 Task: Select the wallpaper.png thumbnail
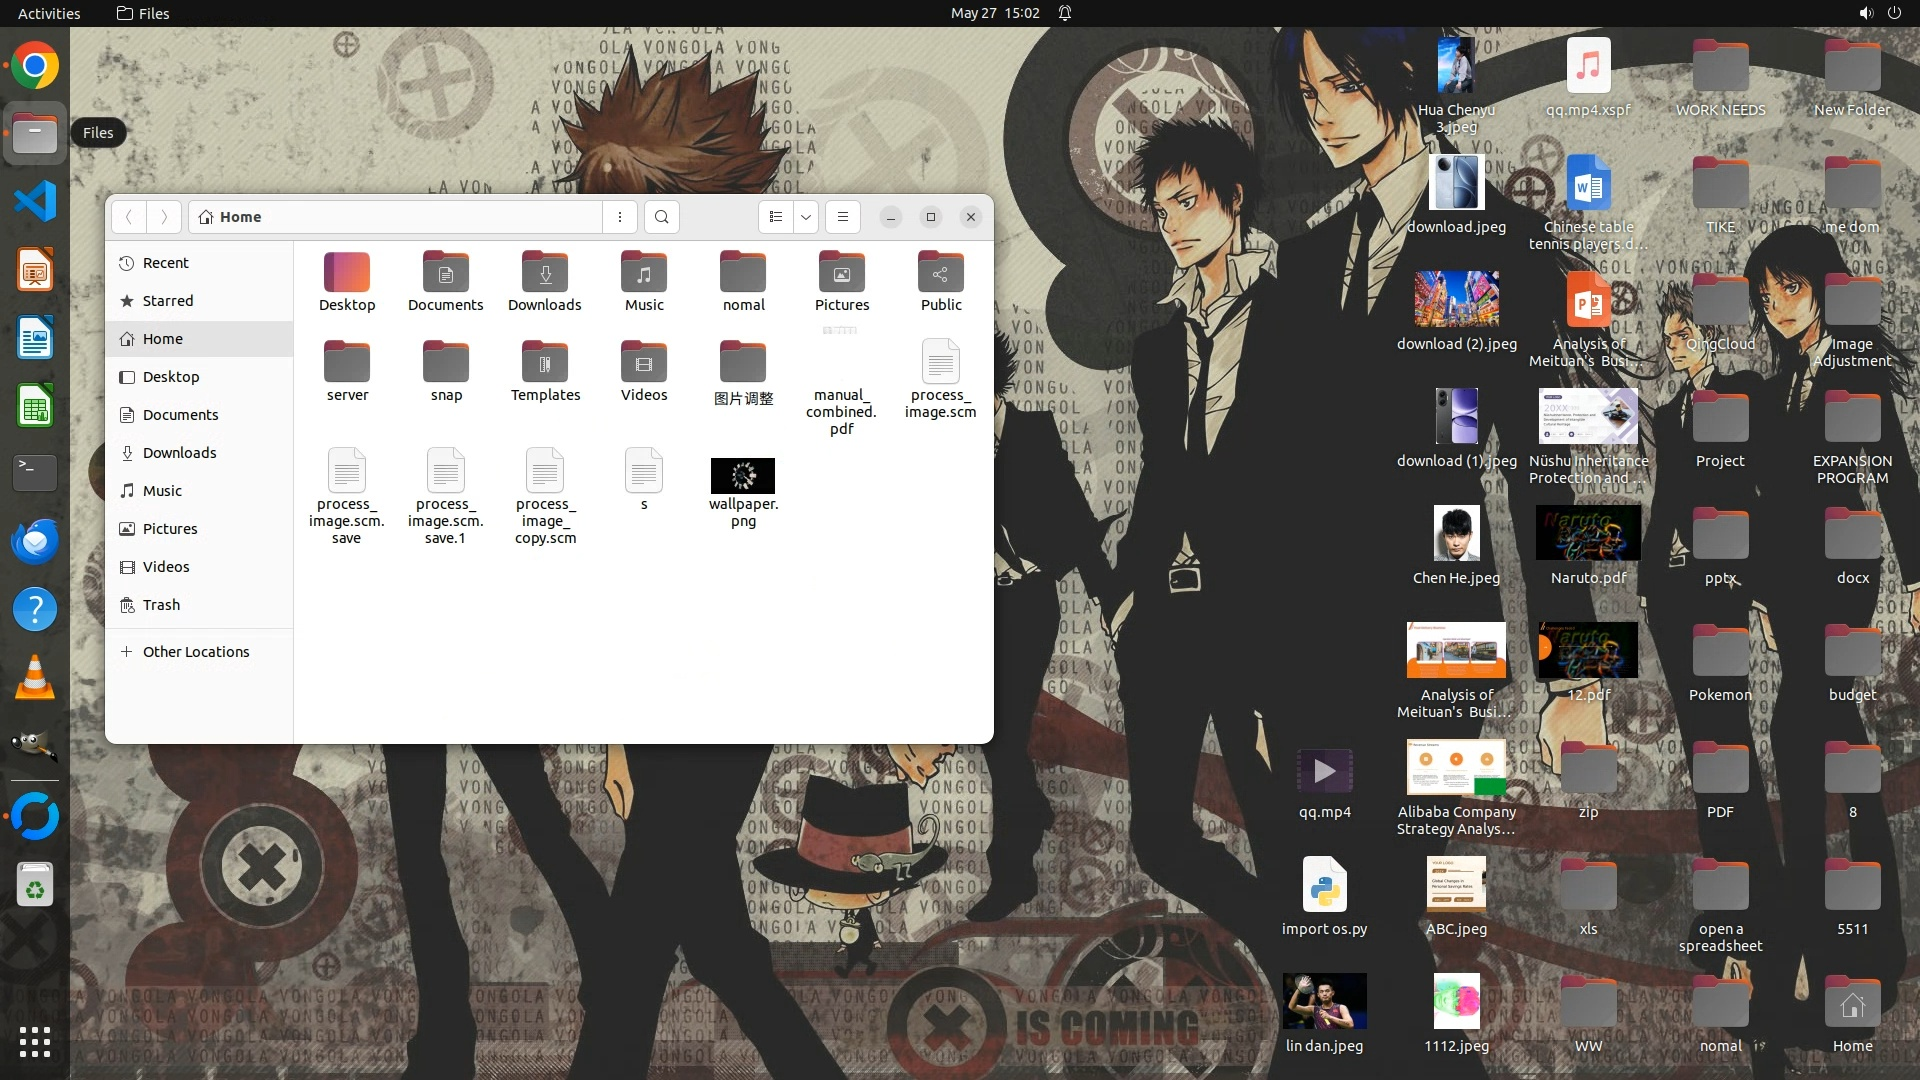coord(743,477)
